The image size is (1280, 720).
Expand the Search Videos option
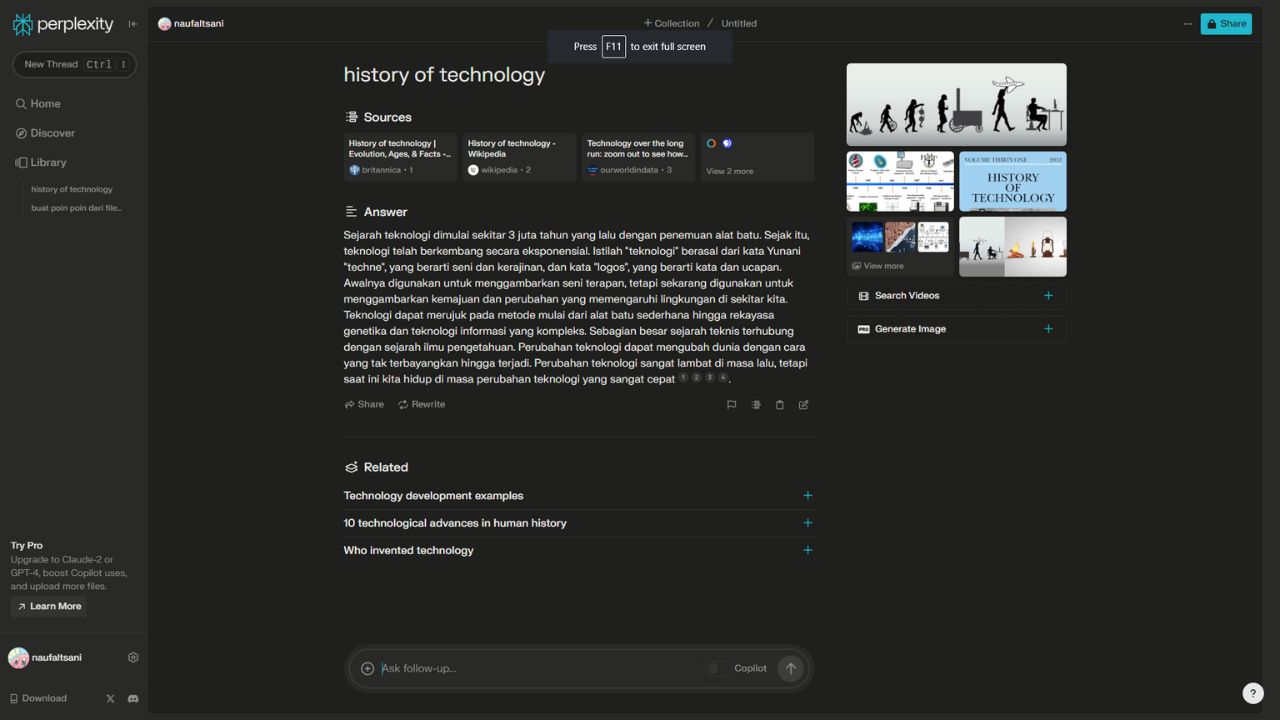(1048, 296)
